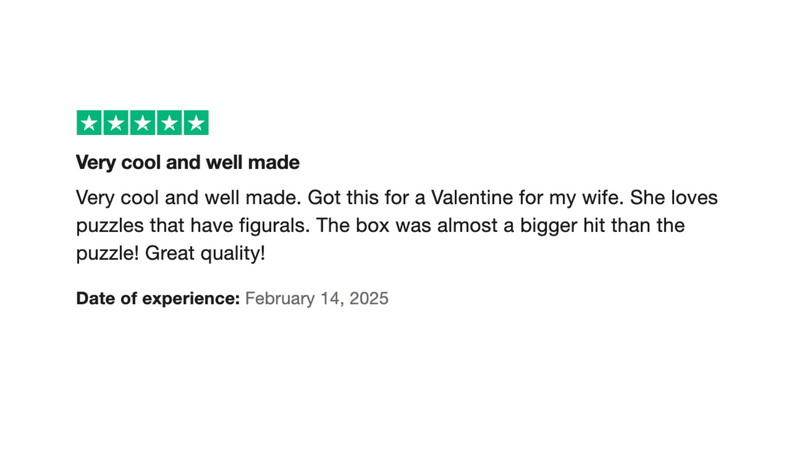Screen dimensions: 800x450
Task: Click the fifth, last rating star
Action: click(x=197, y=123)
